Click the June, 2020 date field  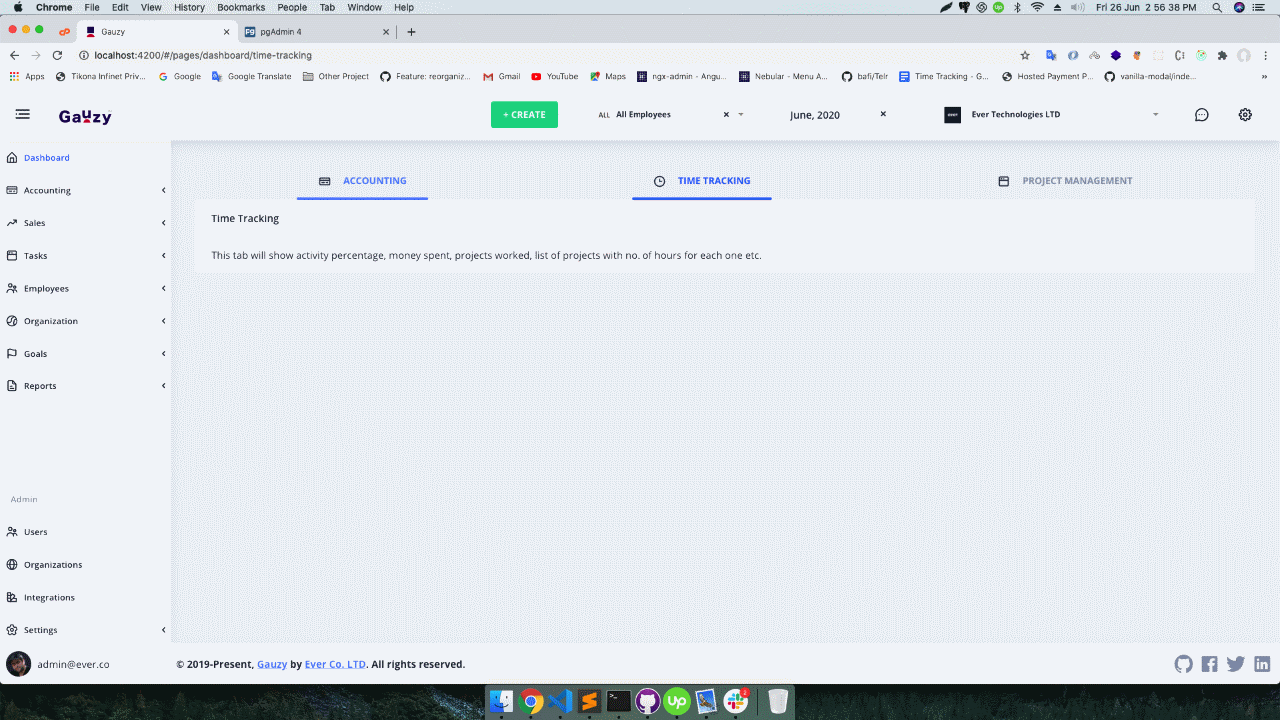click(815, 115)
